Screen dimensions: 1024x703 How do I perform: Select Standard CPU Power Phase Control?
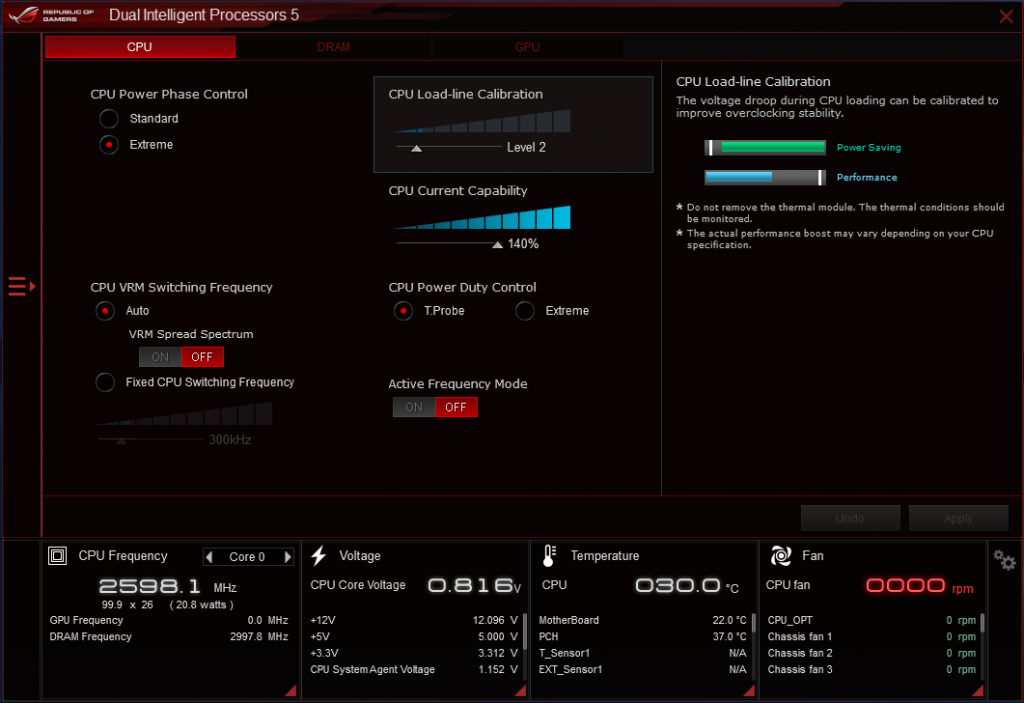coord(108,119)
